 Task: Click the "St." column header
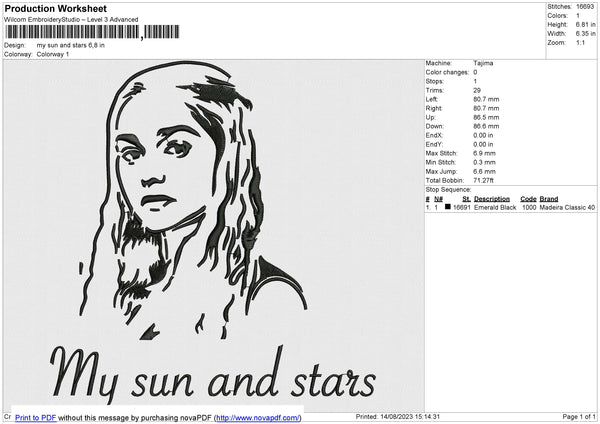466,199
